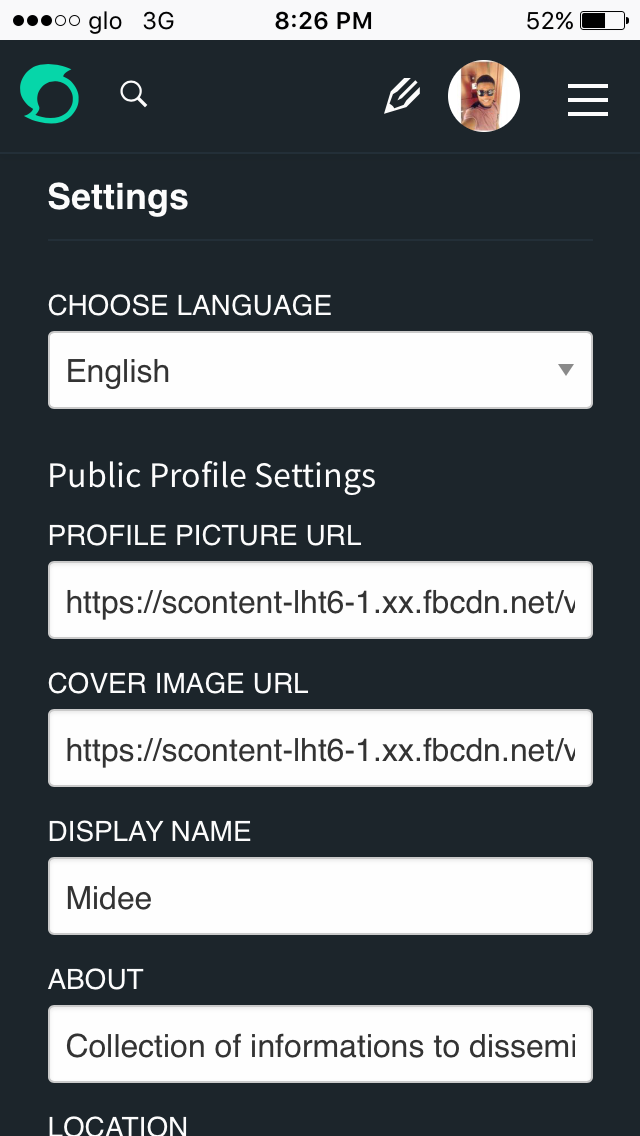This screenshot has width=640, height=1136.
Task: Edit the Display Name field
Action: 320,896
